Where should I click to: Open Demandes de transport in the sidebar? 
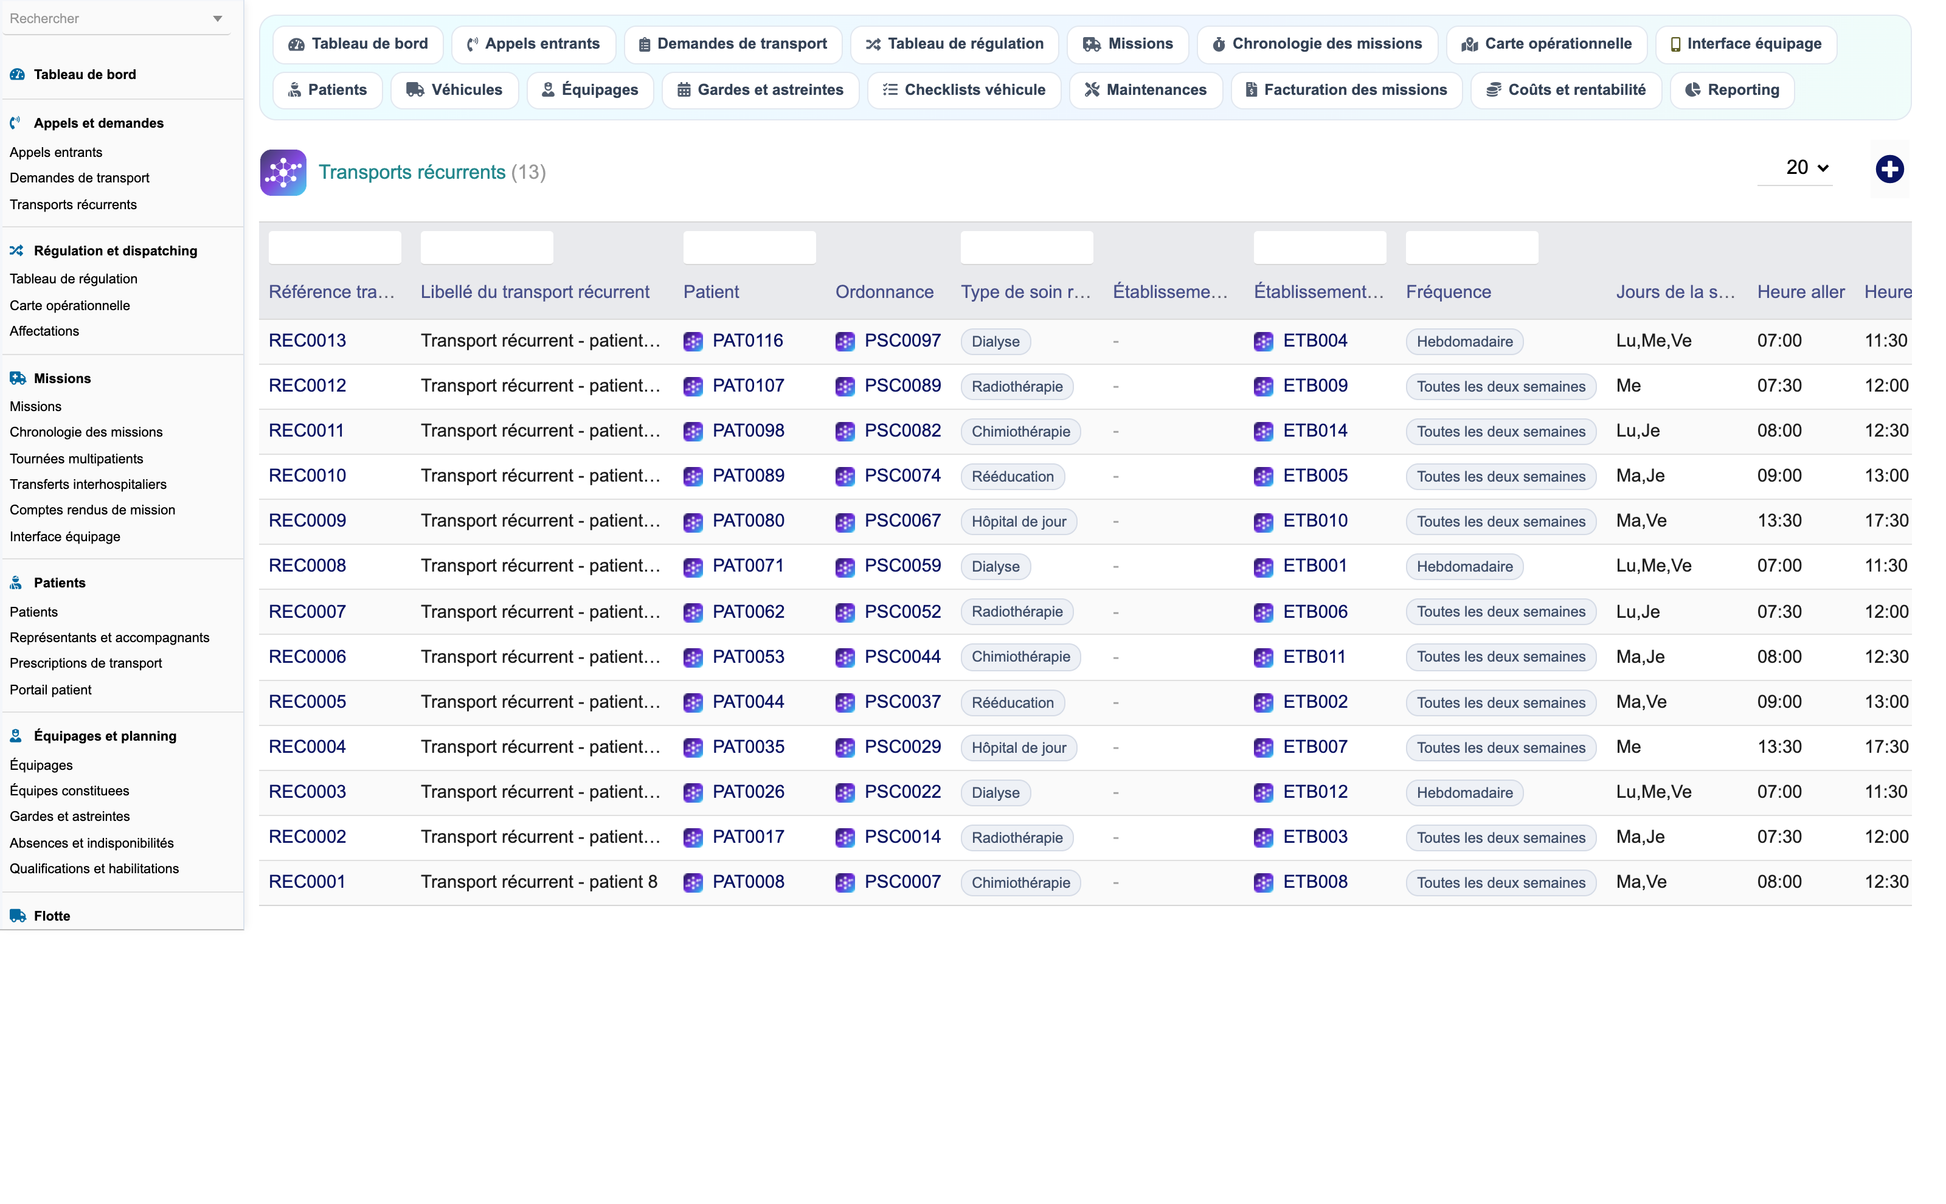(x=80, y=178)
